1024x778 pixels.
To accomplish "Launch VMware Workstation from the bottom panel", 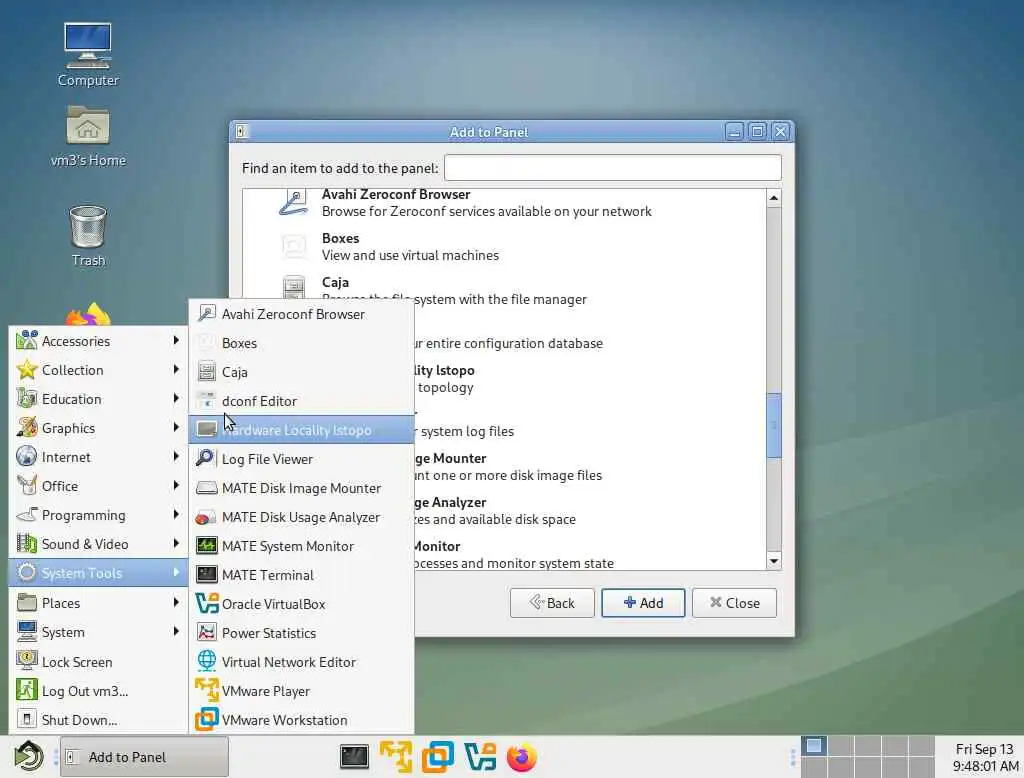I will click(x=438, y=756).
